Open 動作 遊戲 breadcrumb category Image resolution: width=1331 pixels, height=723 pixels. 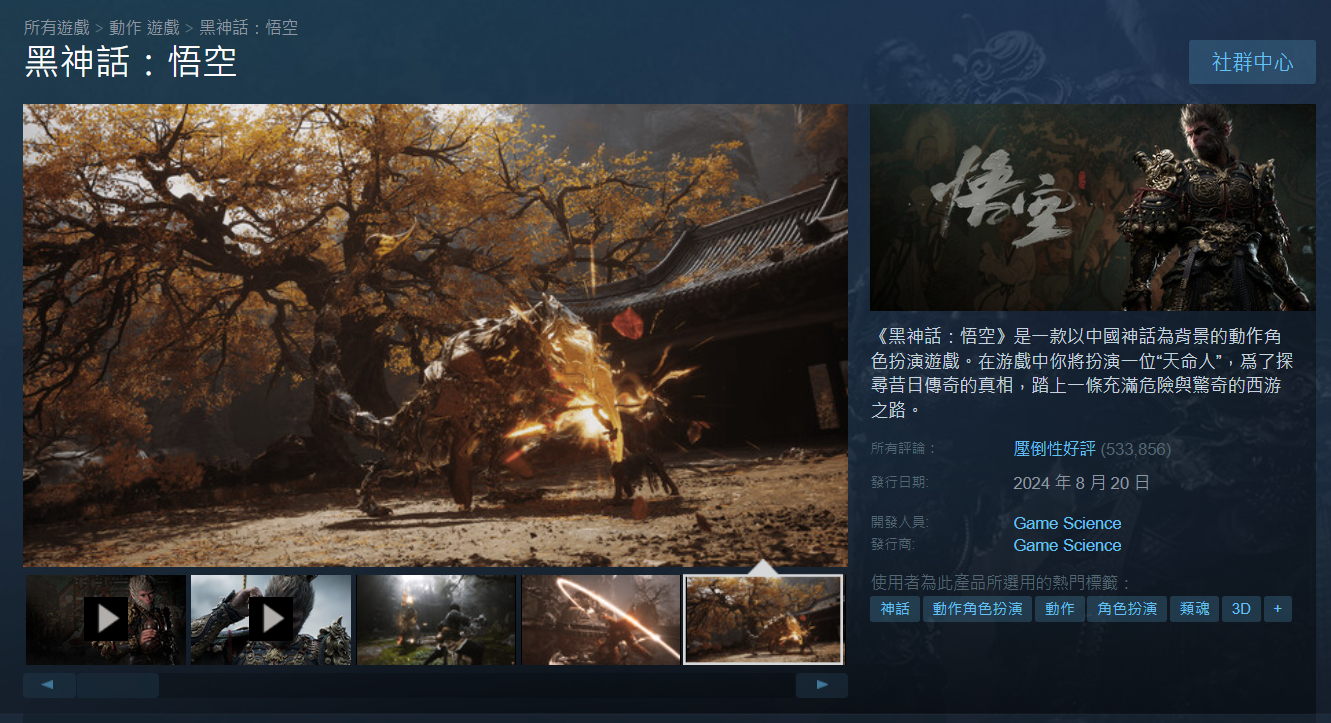click(144, 27)
